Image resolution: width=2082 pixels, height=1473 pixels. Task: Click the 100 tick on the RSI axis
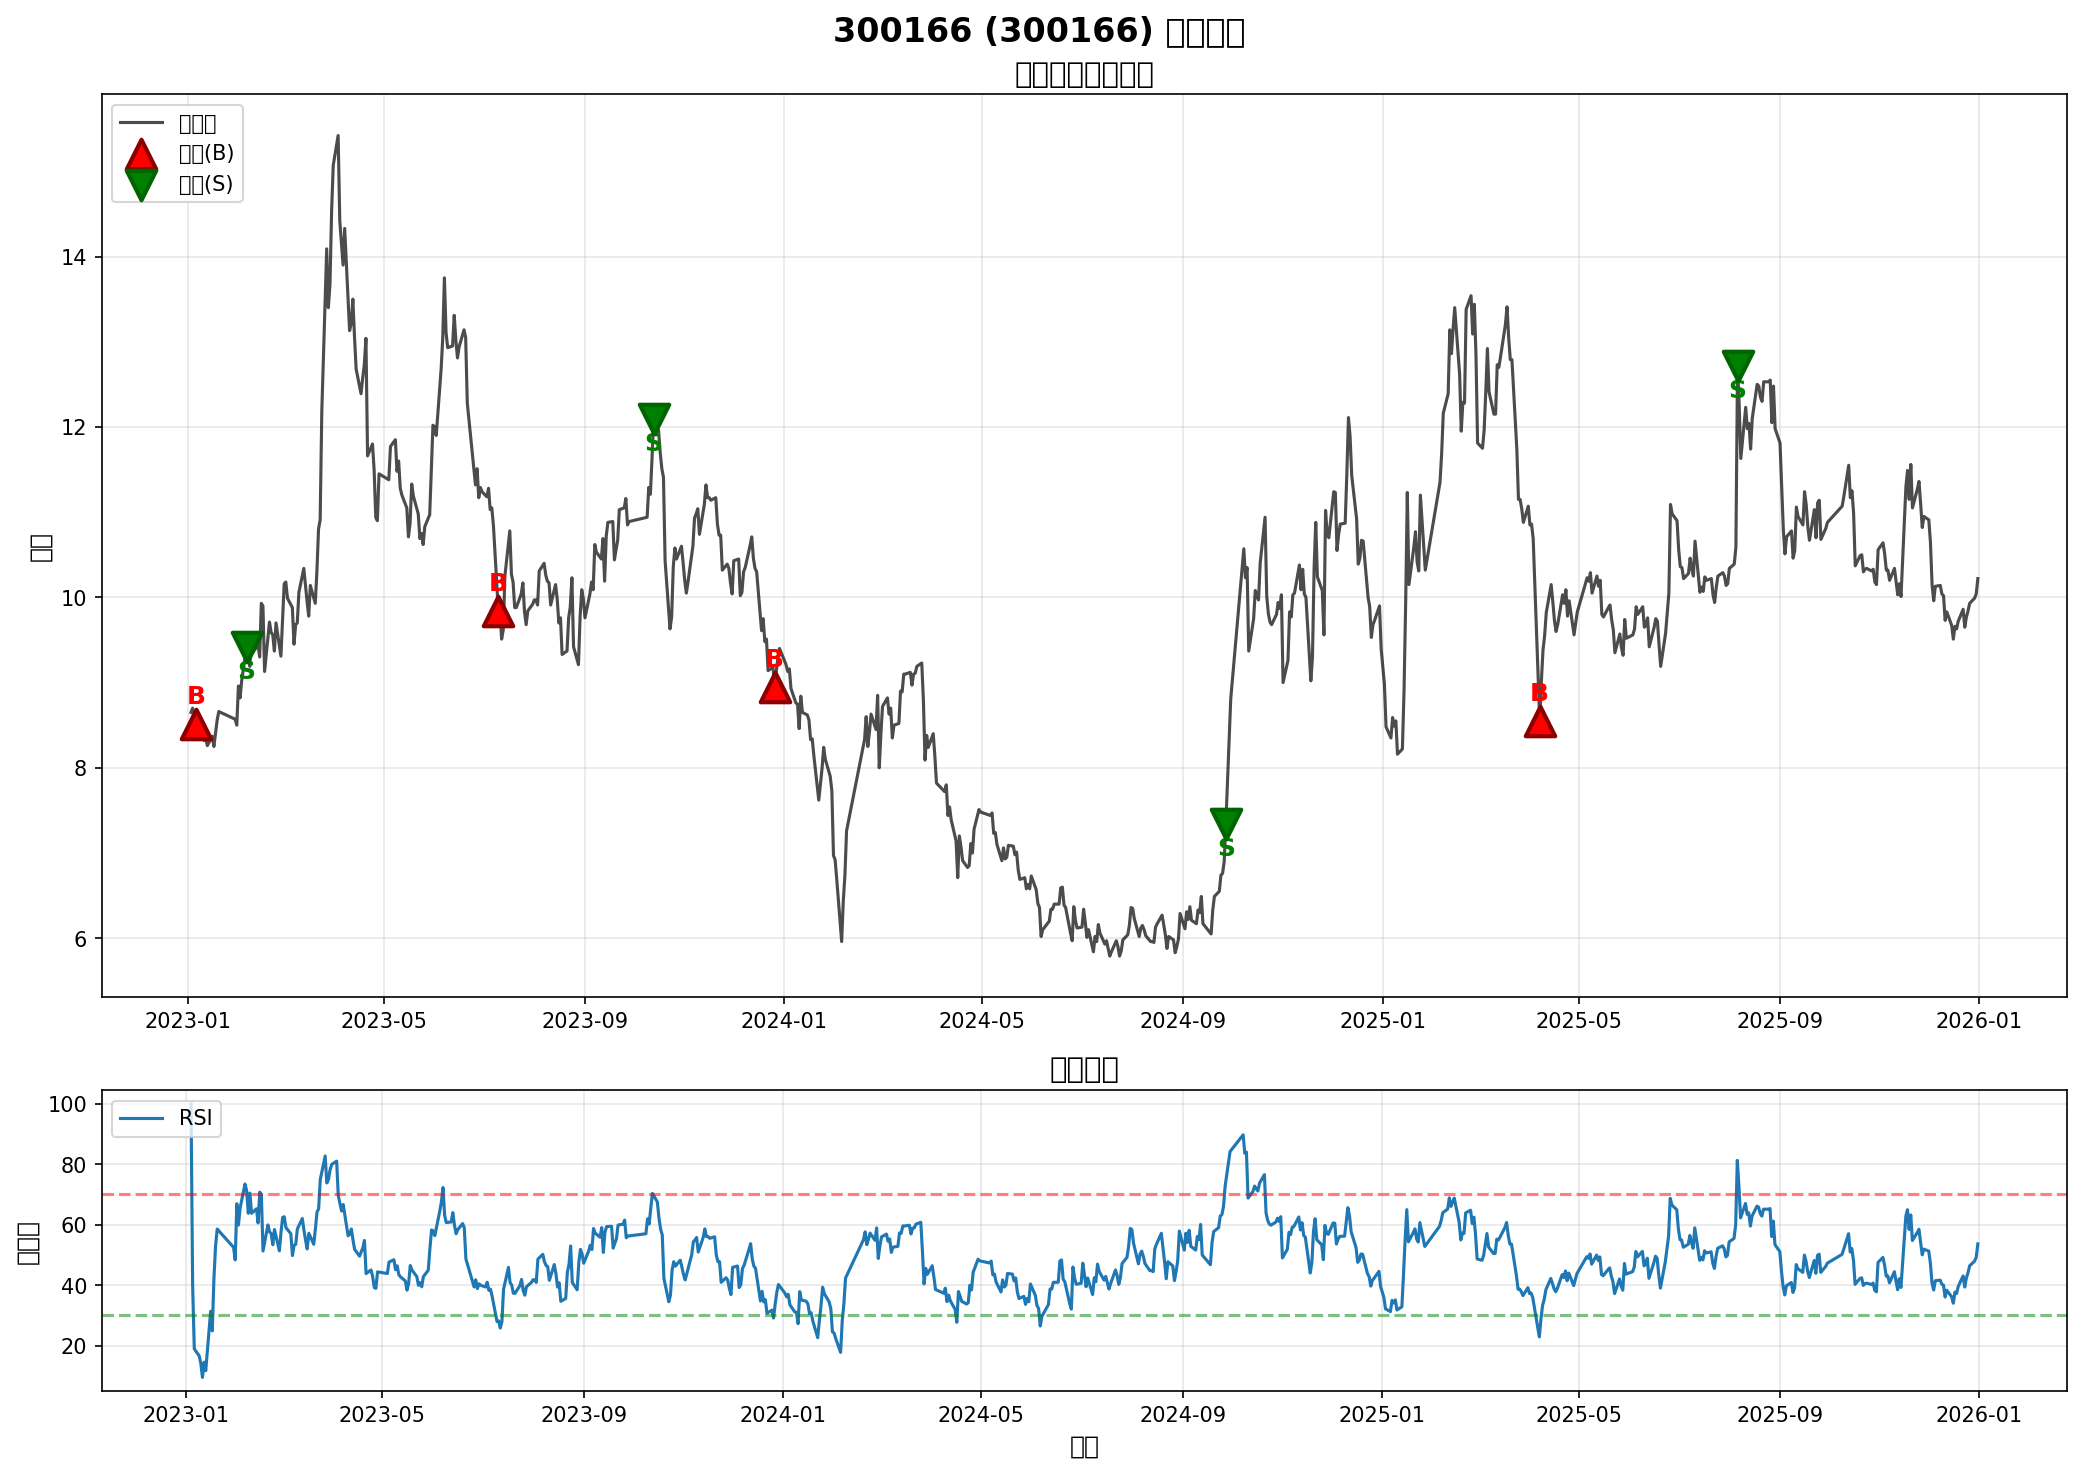pyautogui.click(x=68, y=1104)
